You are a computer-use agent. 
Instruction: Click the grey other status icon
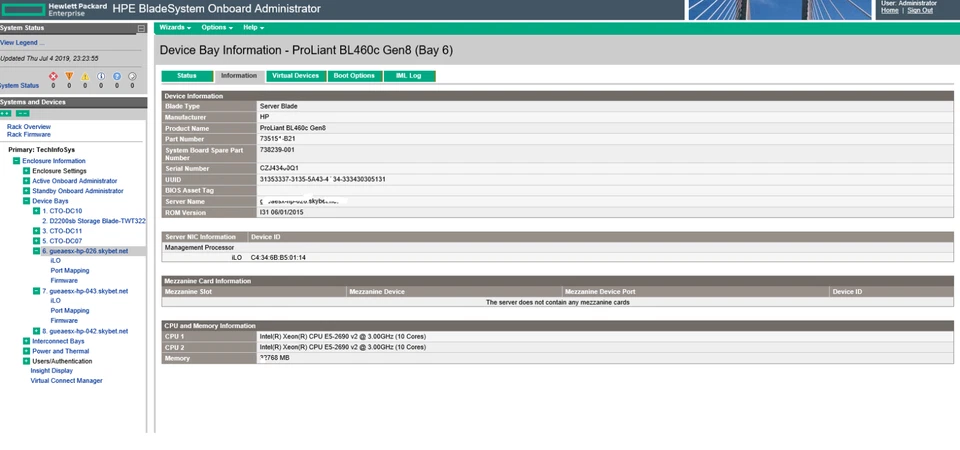click(132, 77)
